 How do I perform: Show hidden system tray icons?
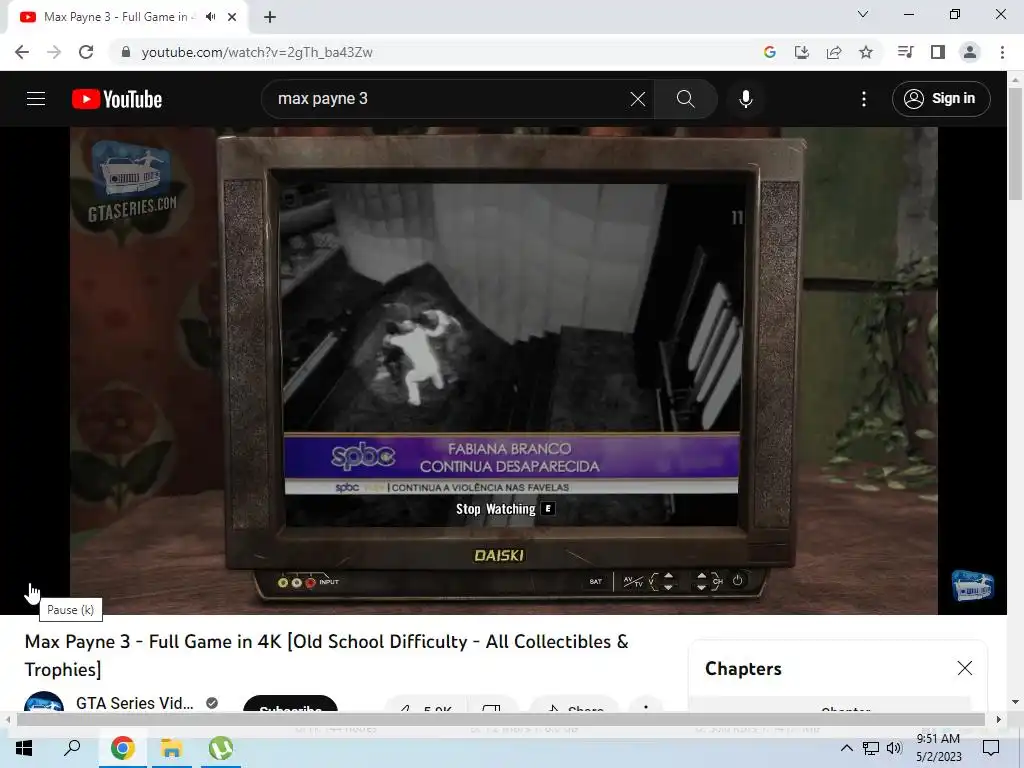[x=846, y=748]
